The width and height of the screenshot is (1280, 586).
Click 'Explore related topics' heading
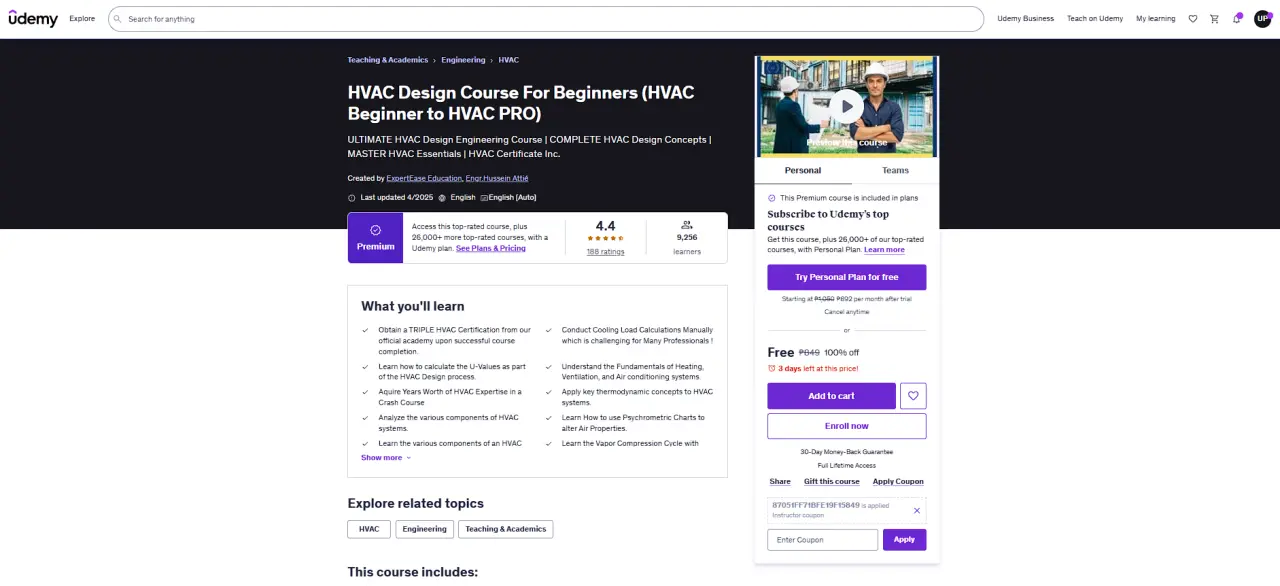coord(415,504)
